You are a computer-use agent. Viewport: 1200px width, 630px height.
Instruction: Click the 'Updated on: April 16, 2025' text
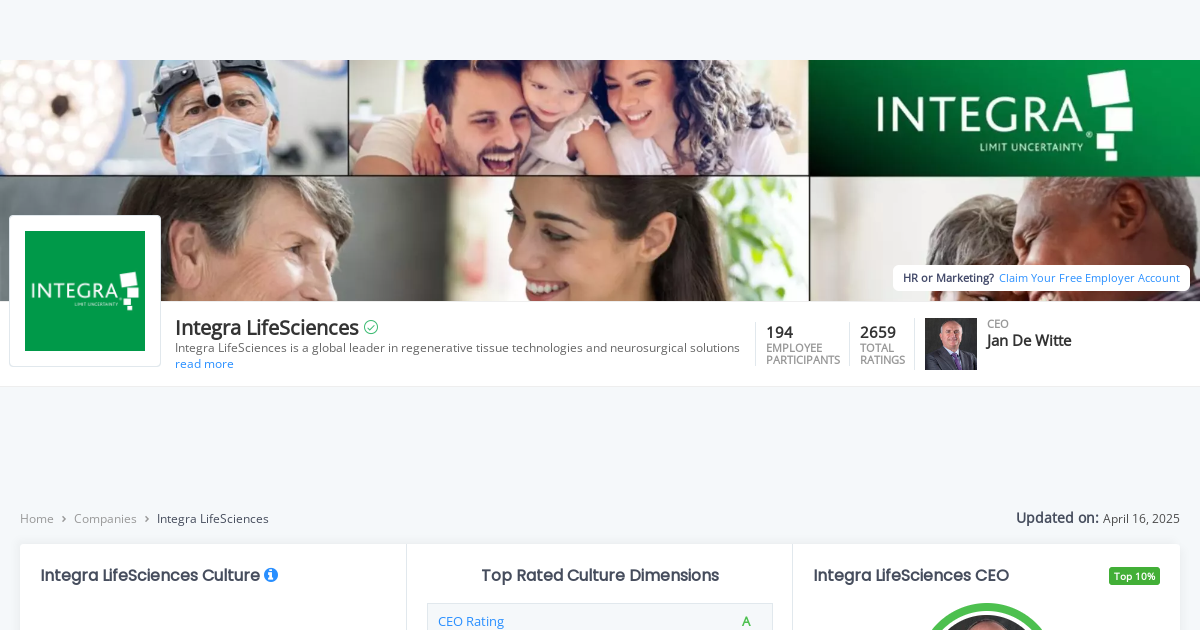[1098, 518]
